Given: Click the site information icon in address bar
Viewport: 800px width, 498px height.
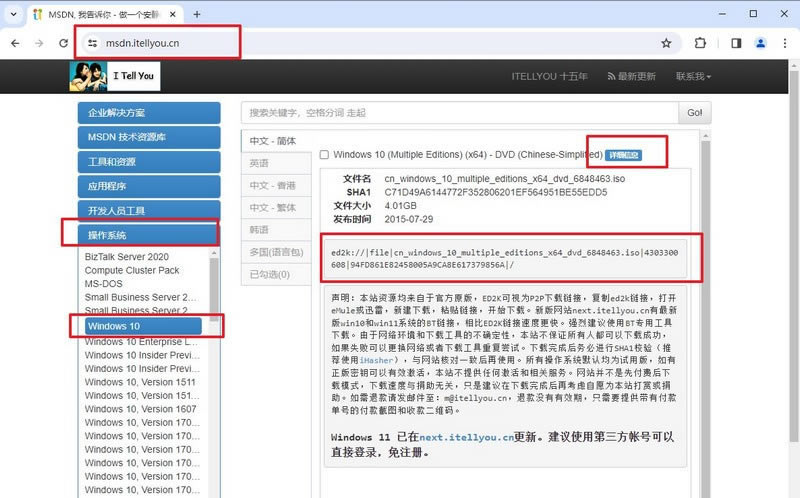Looking at the screenshot, I should (92, 43).
